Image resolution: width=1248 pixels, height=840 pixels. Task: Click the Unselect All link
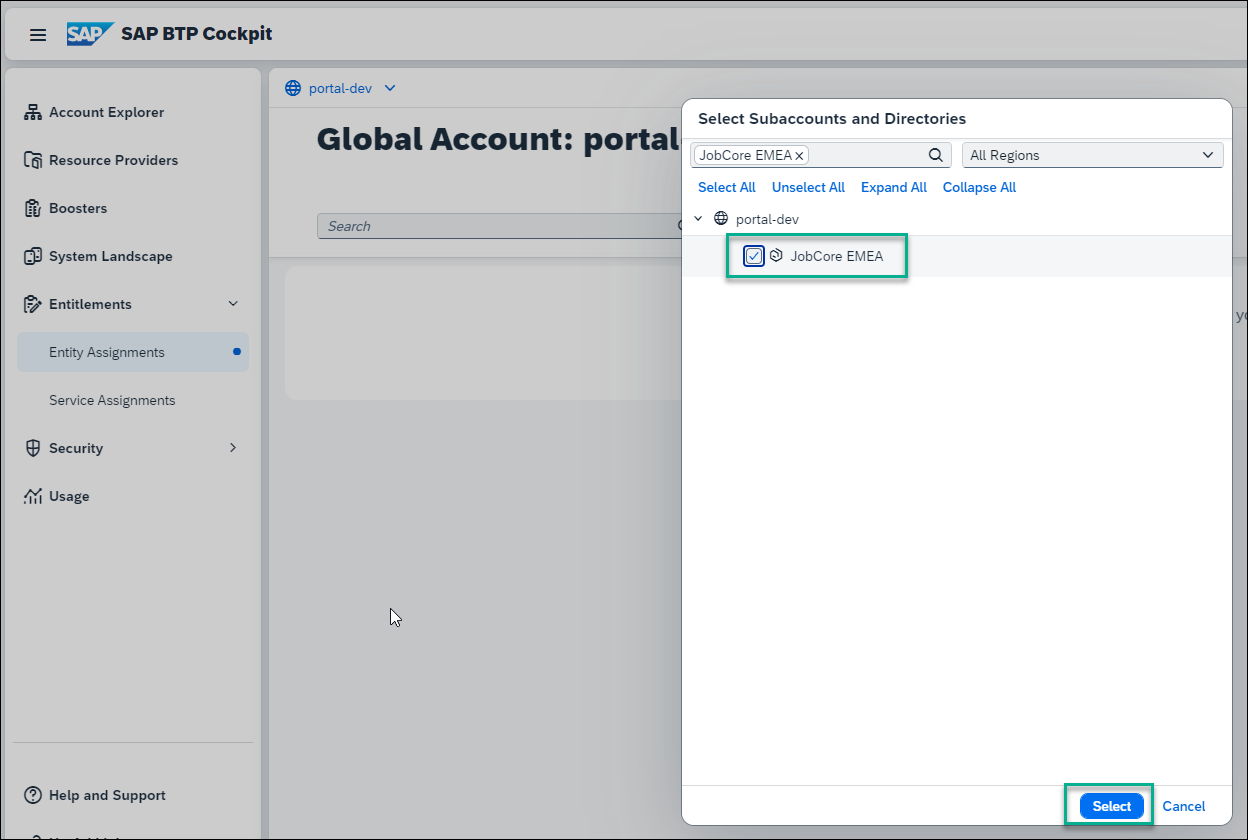point(808,187)
